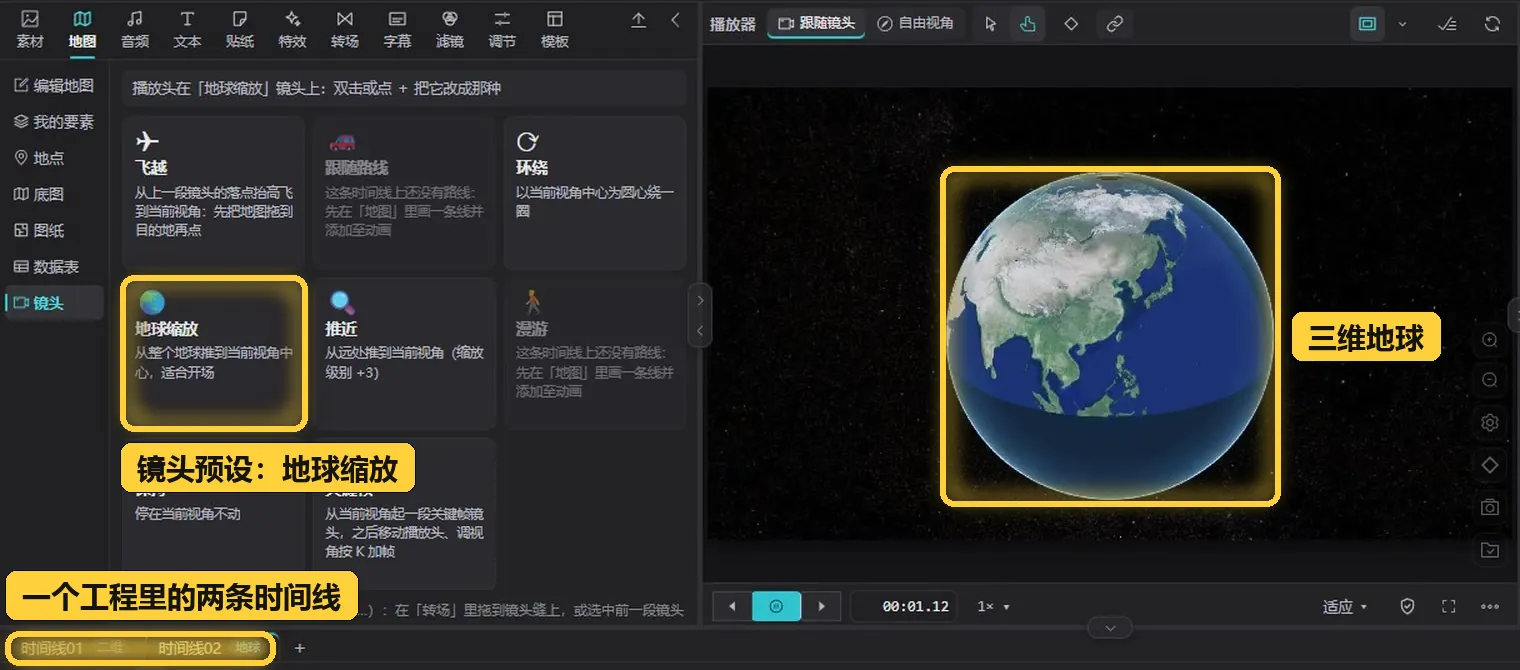This screenshot has height=670, width=1520.
Task: Click the link chain icon
Action: [1114, 24]
